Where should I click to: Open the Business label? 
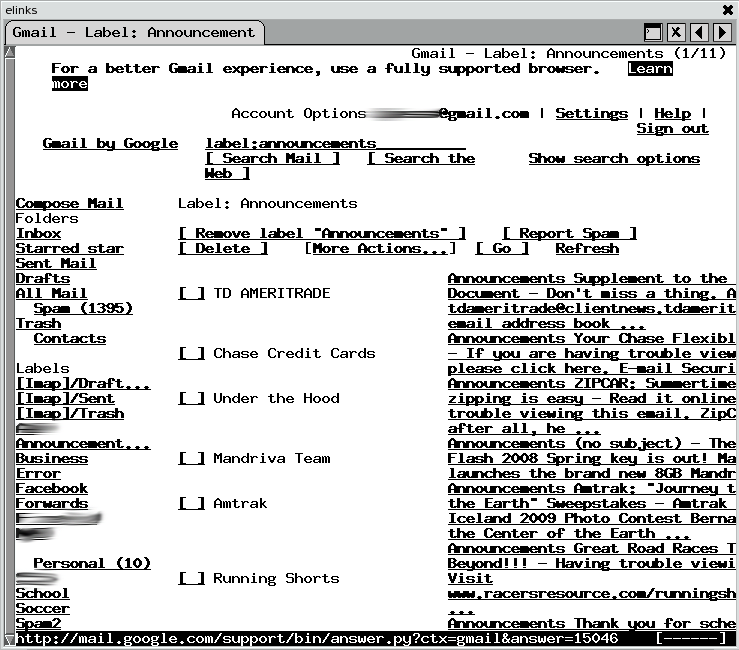(51, 458)
